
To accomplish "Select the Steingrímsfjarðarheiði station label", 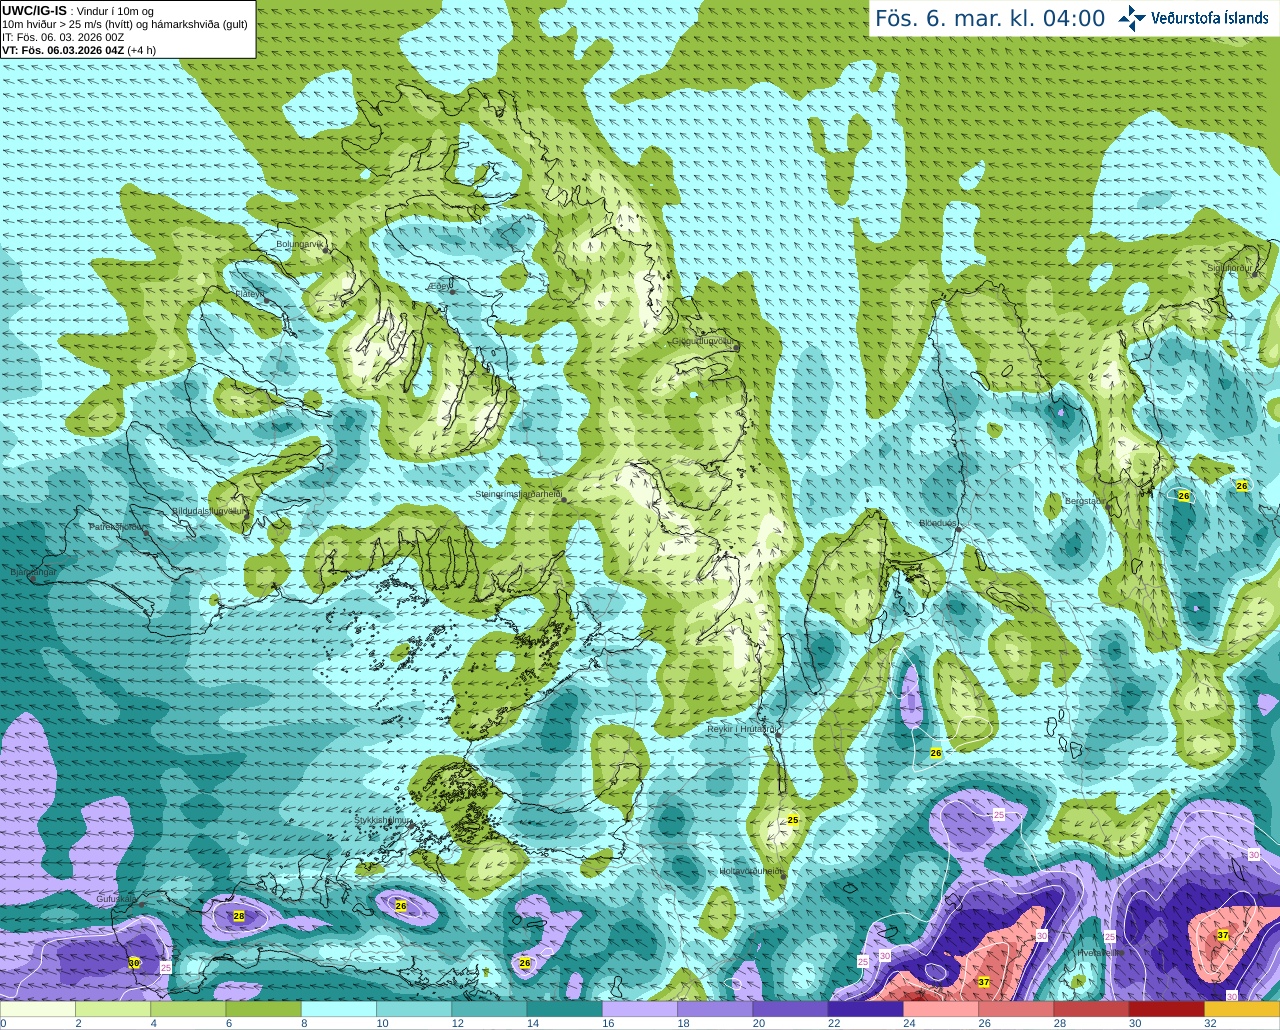I will click(518, 494).
